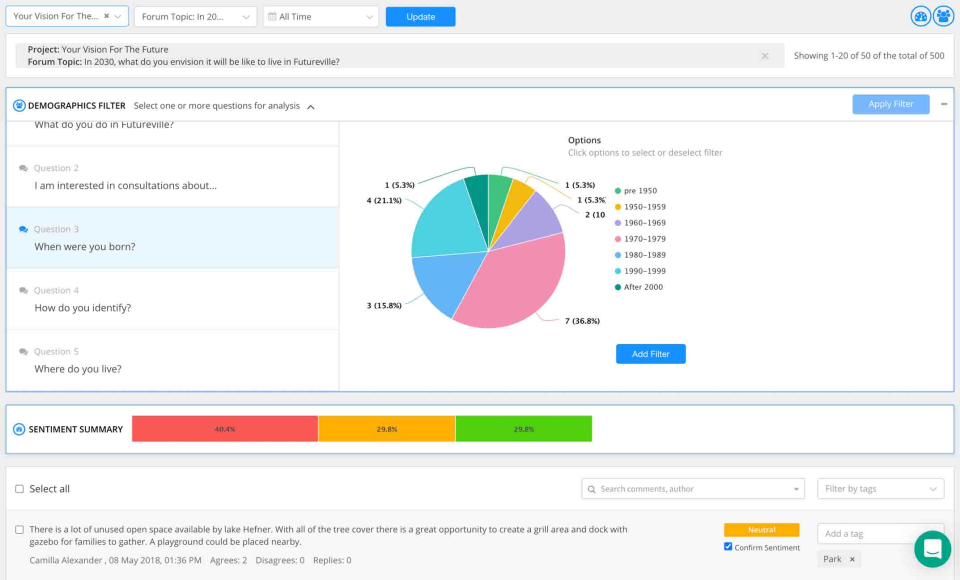
Task: Click the comment bubble icon beside Question 5
Action: [23, 351]
